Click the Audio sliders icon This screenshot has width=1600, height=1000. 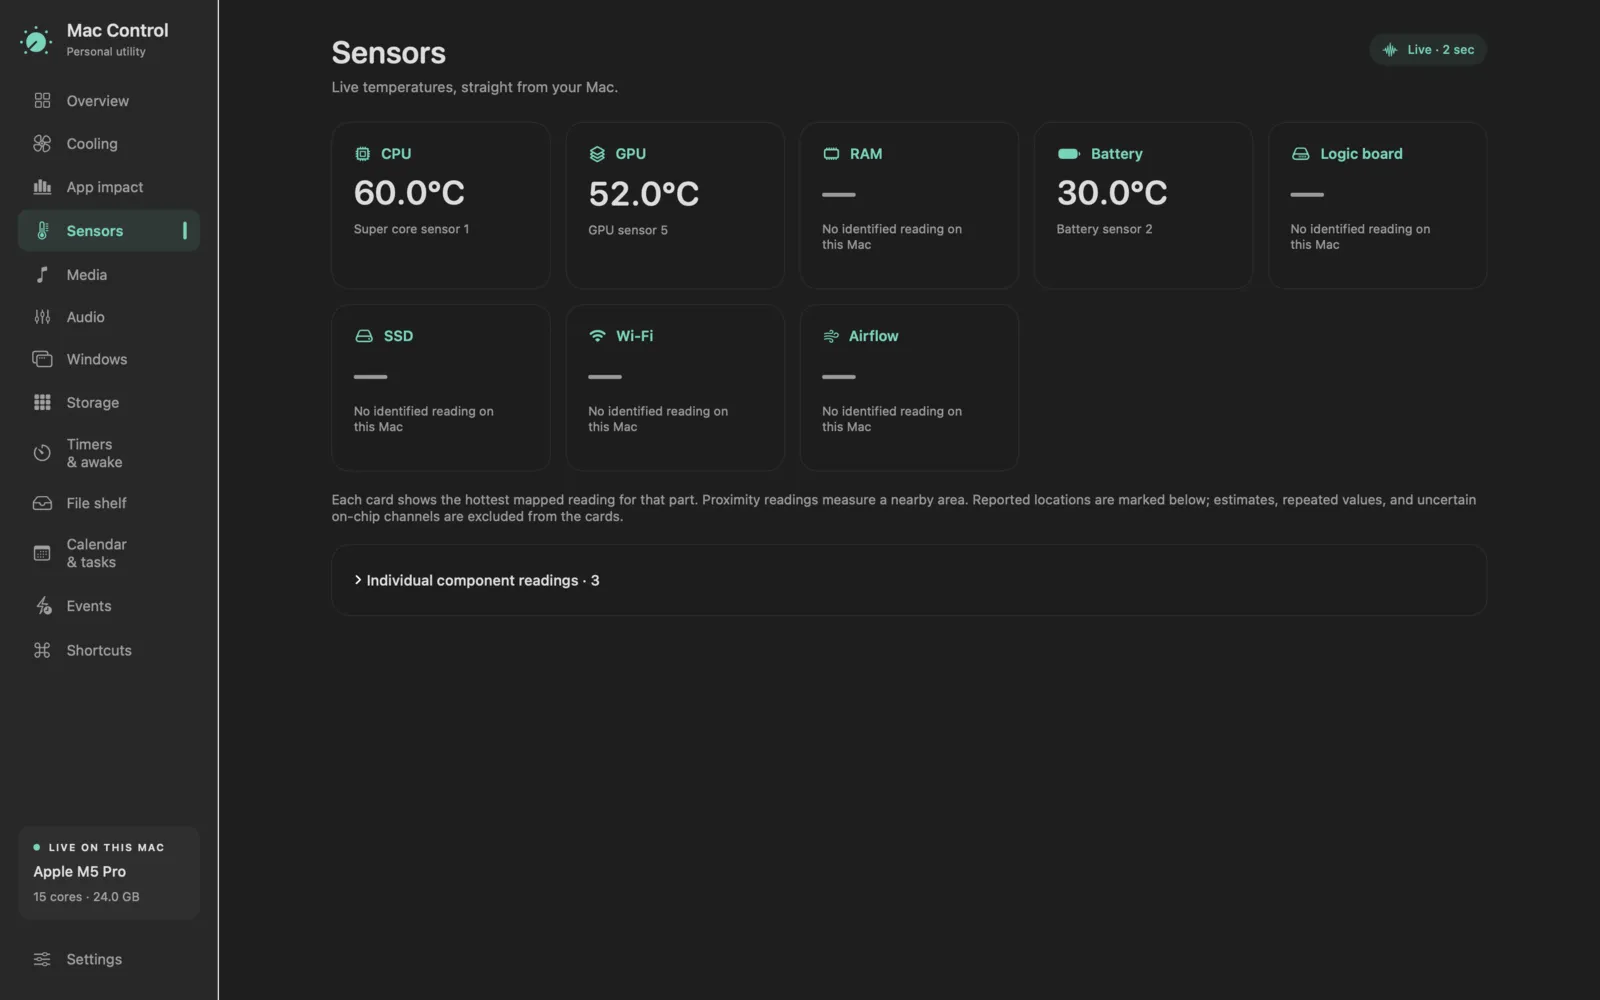pyautogui.click(x=42, y=317)
